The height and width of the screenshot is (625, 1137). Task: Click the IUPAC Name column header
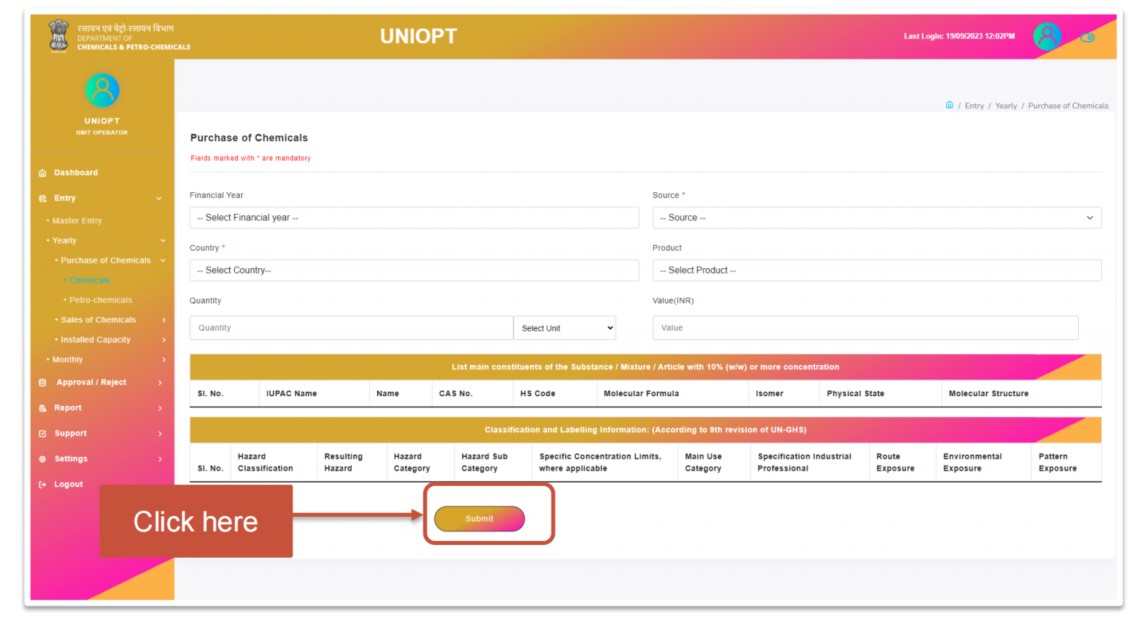292,394
